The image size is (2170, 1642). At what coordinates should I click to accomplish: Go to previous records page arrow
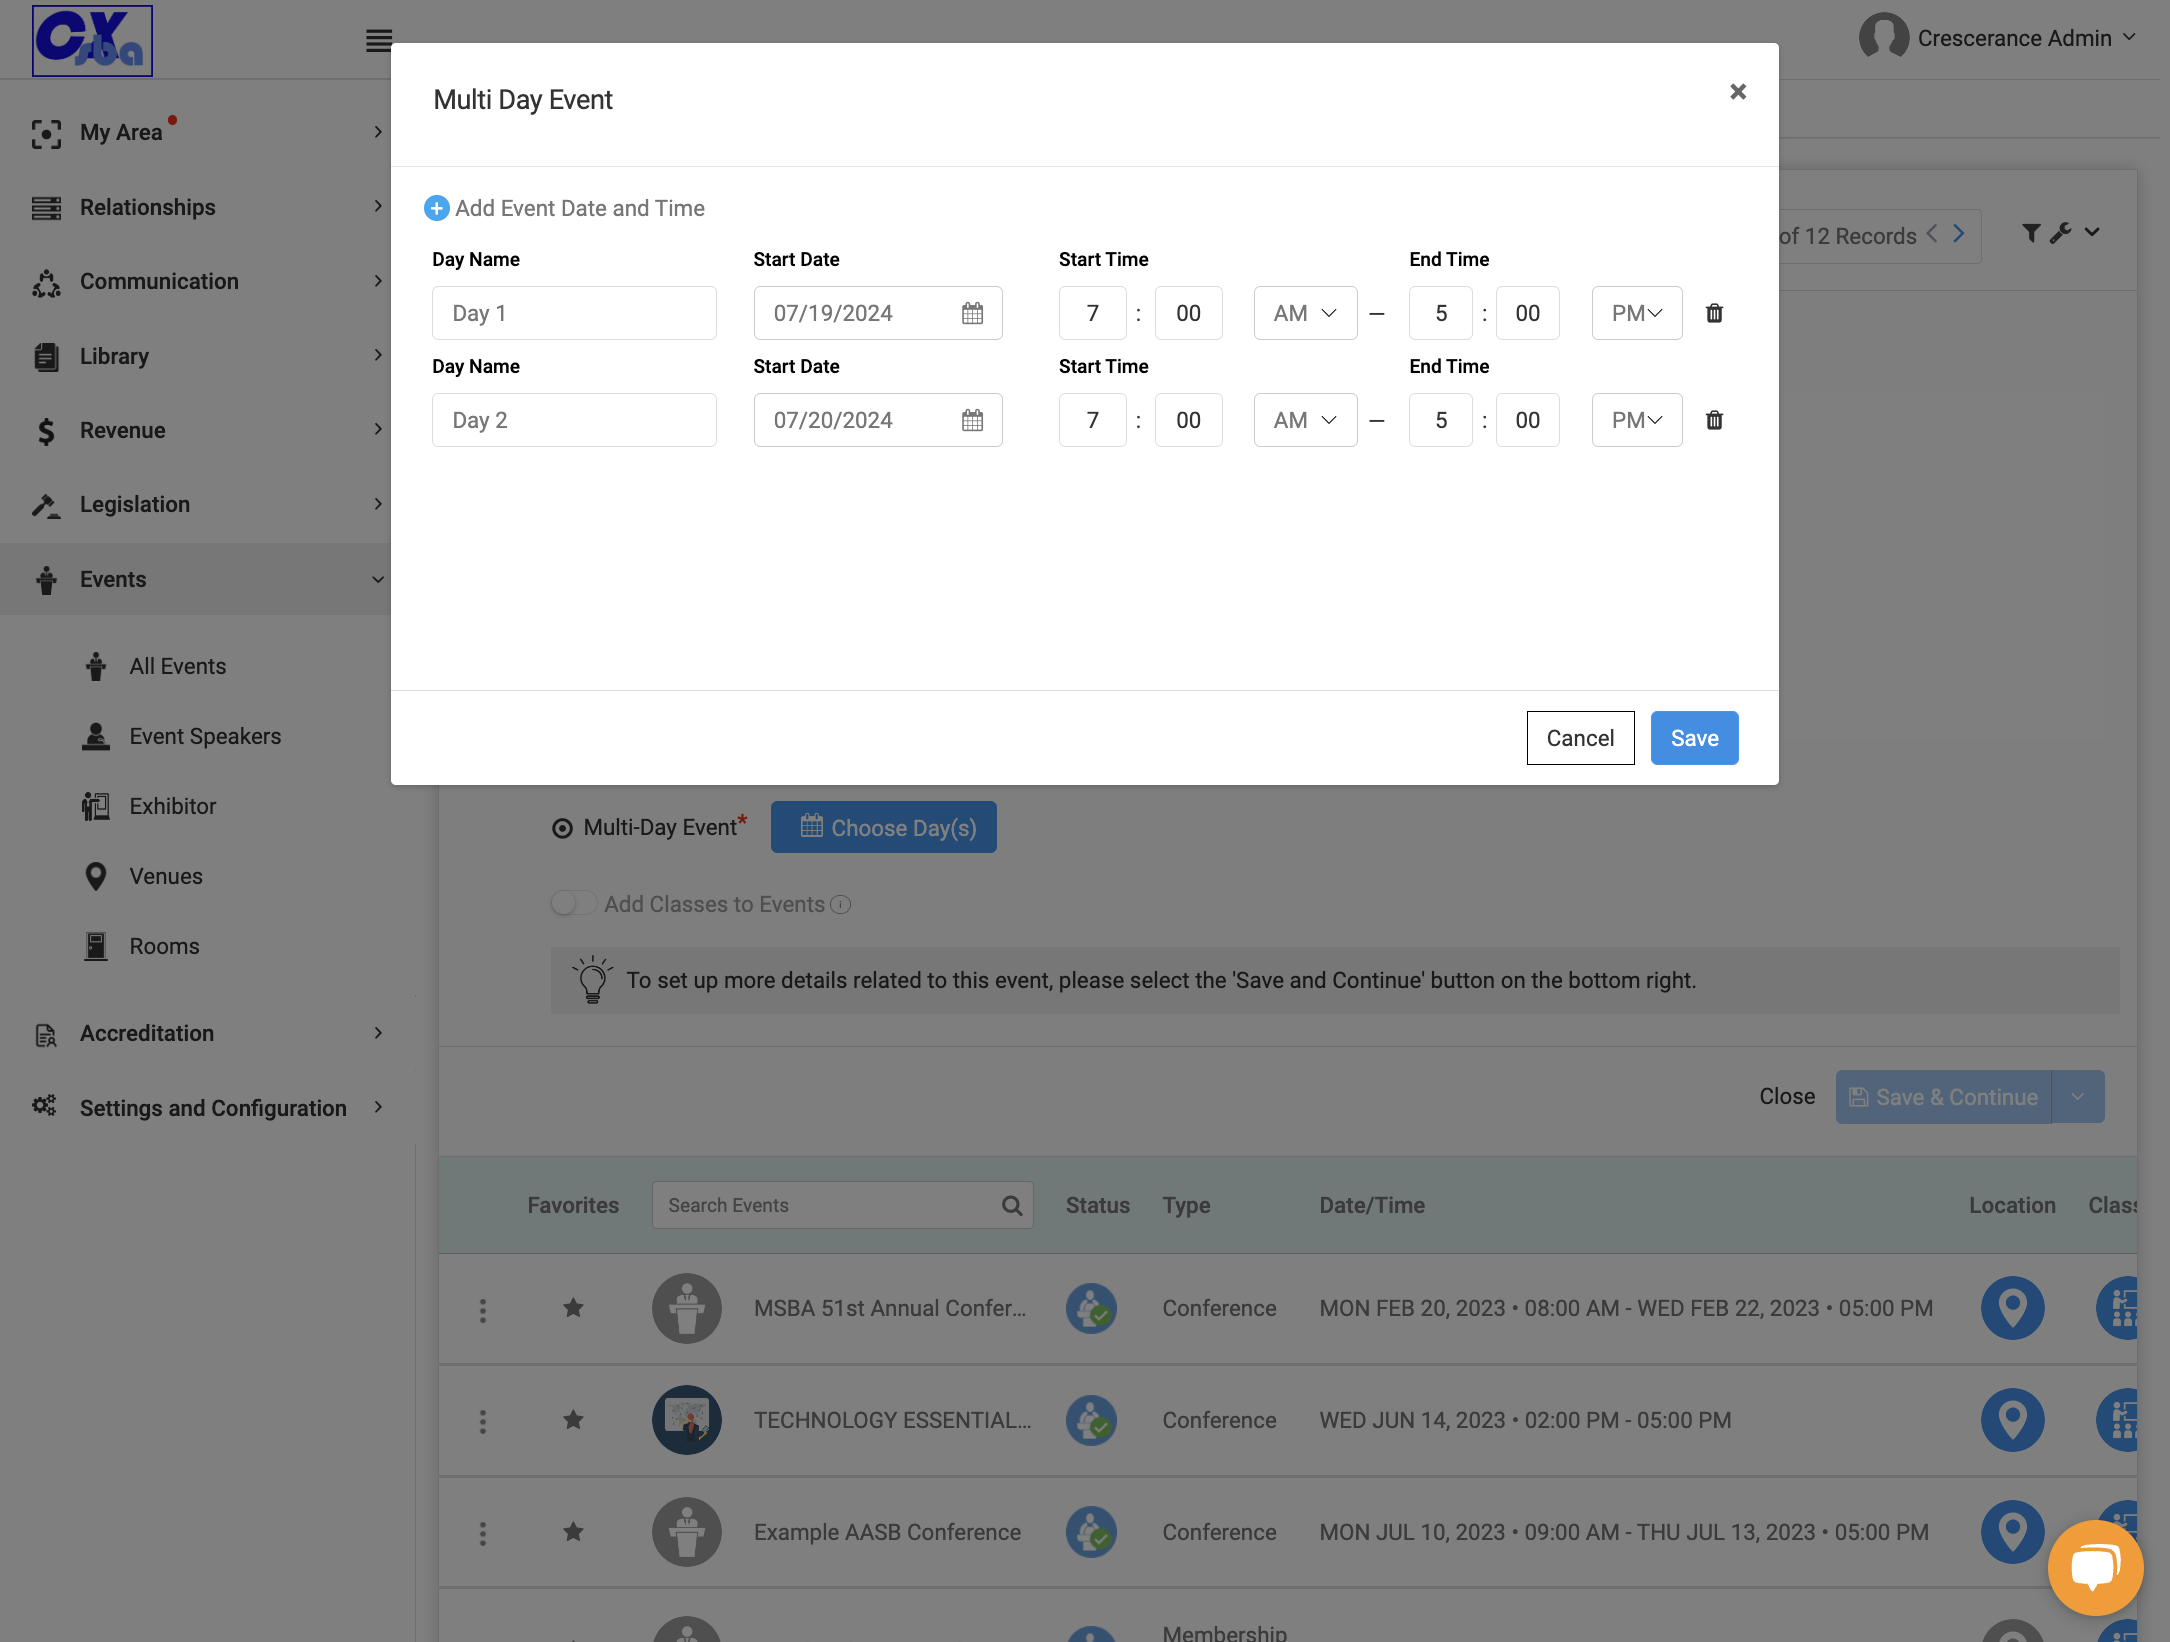tap(1932, 234)
